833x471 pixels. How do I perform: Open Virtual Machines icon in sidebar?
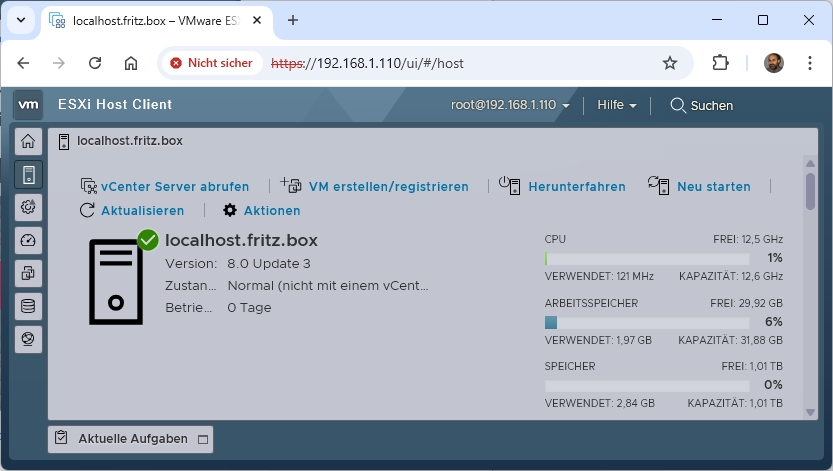point(28,273)
